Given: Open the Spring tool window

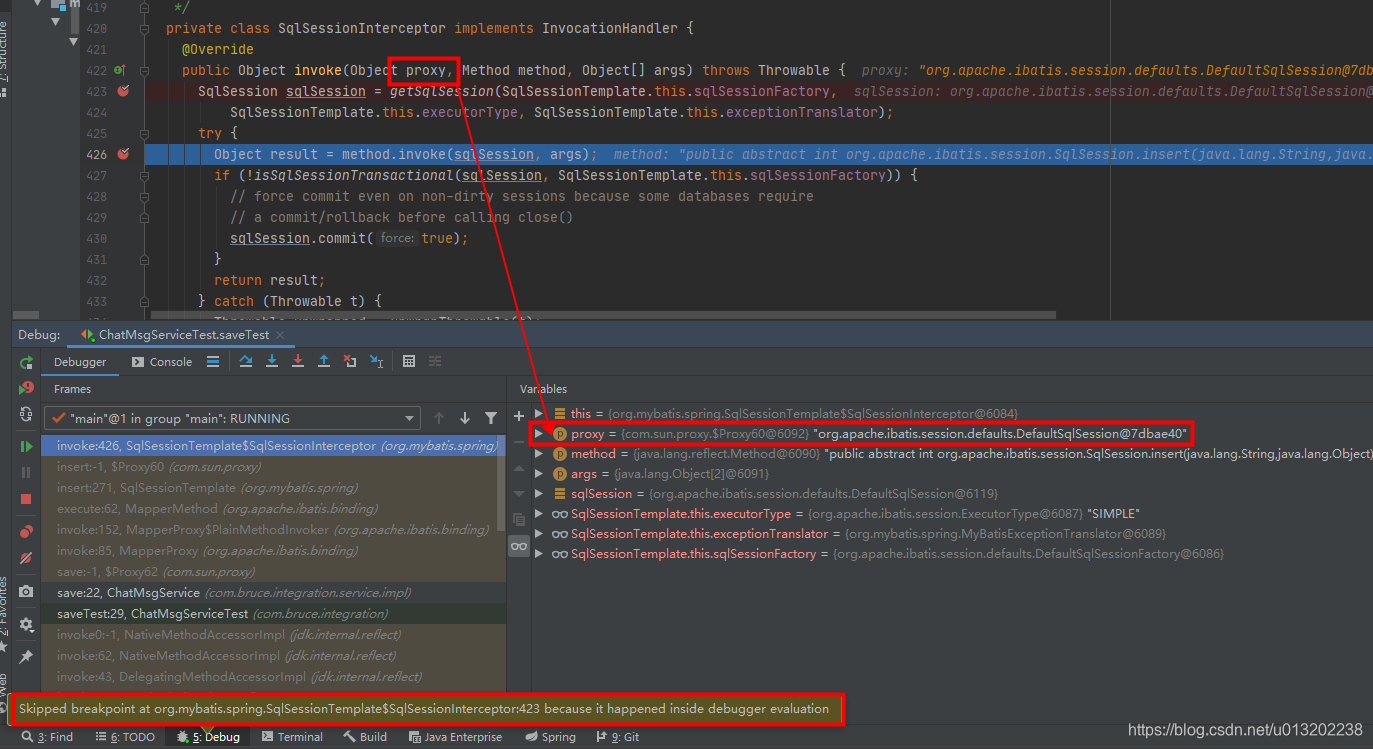Looking at the screenshot, I should (x=549, y=737).
